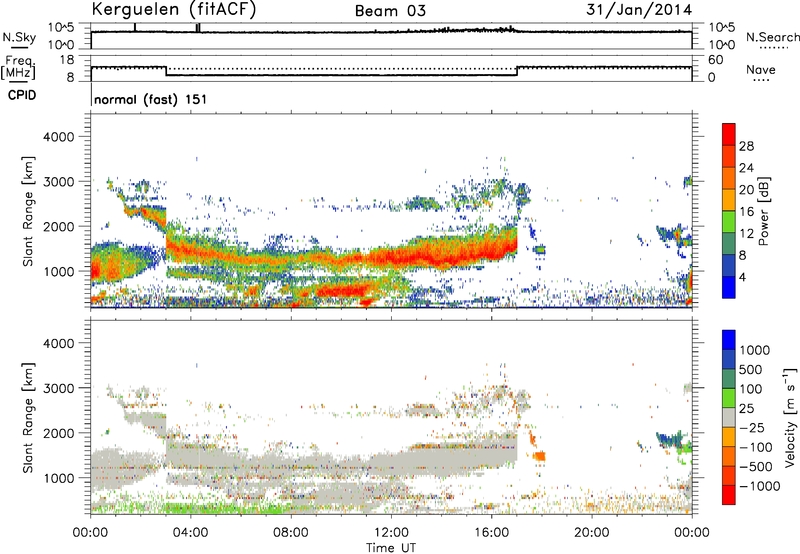Click the "Slant Range [km]" label of power panel

point(28,211)
